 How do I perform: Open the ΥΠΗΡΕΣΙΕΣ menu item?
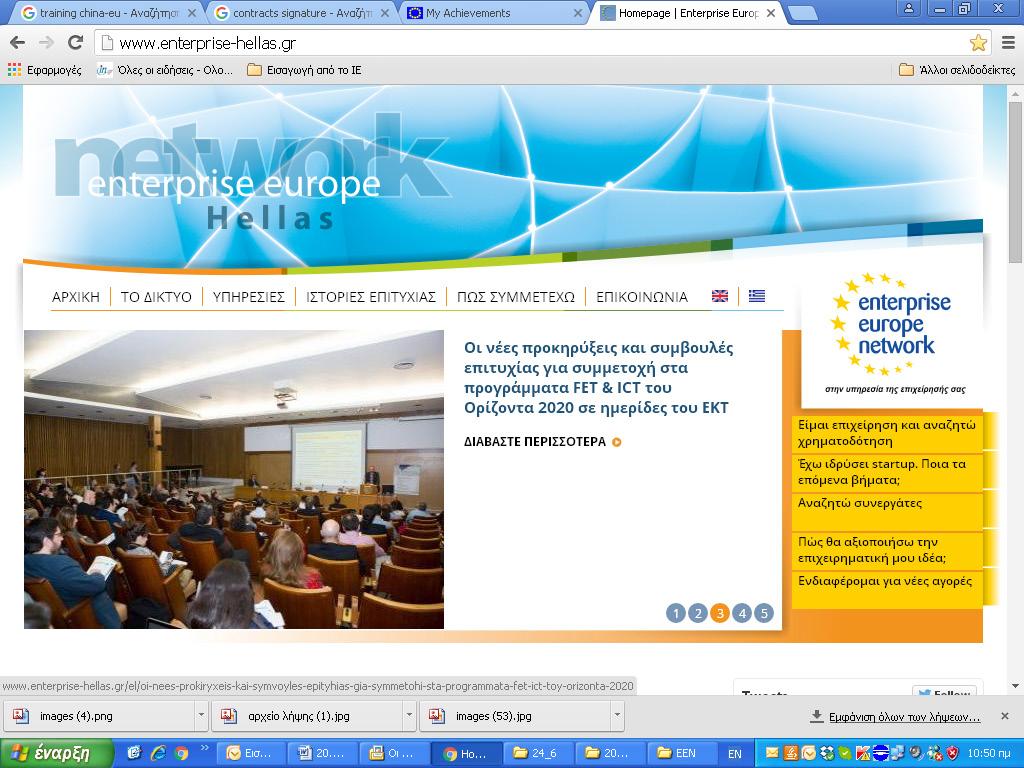(x=249, y=297)
